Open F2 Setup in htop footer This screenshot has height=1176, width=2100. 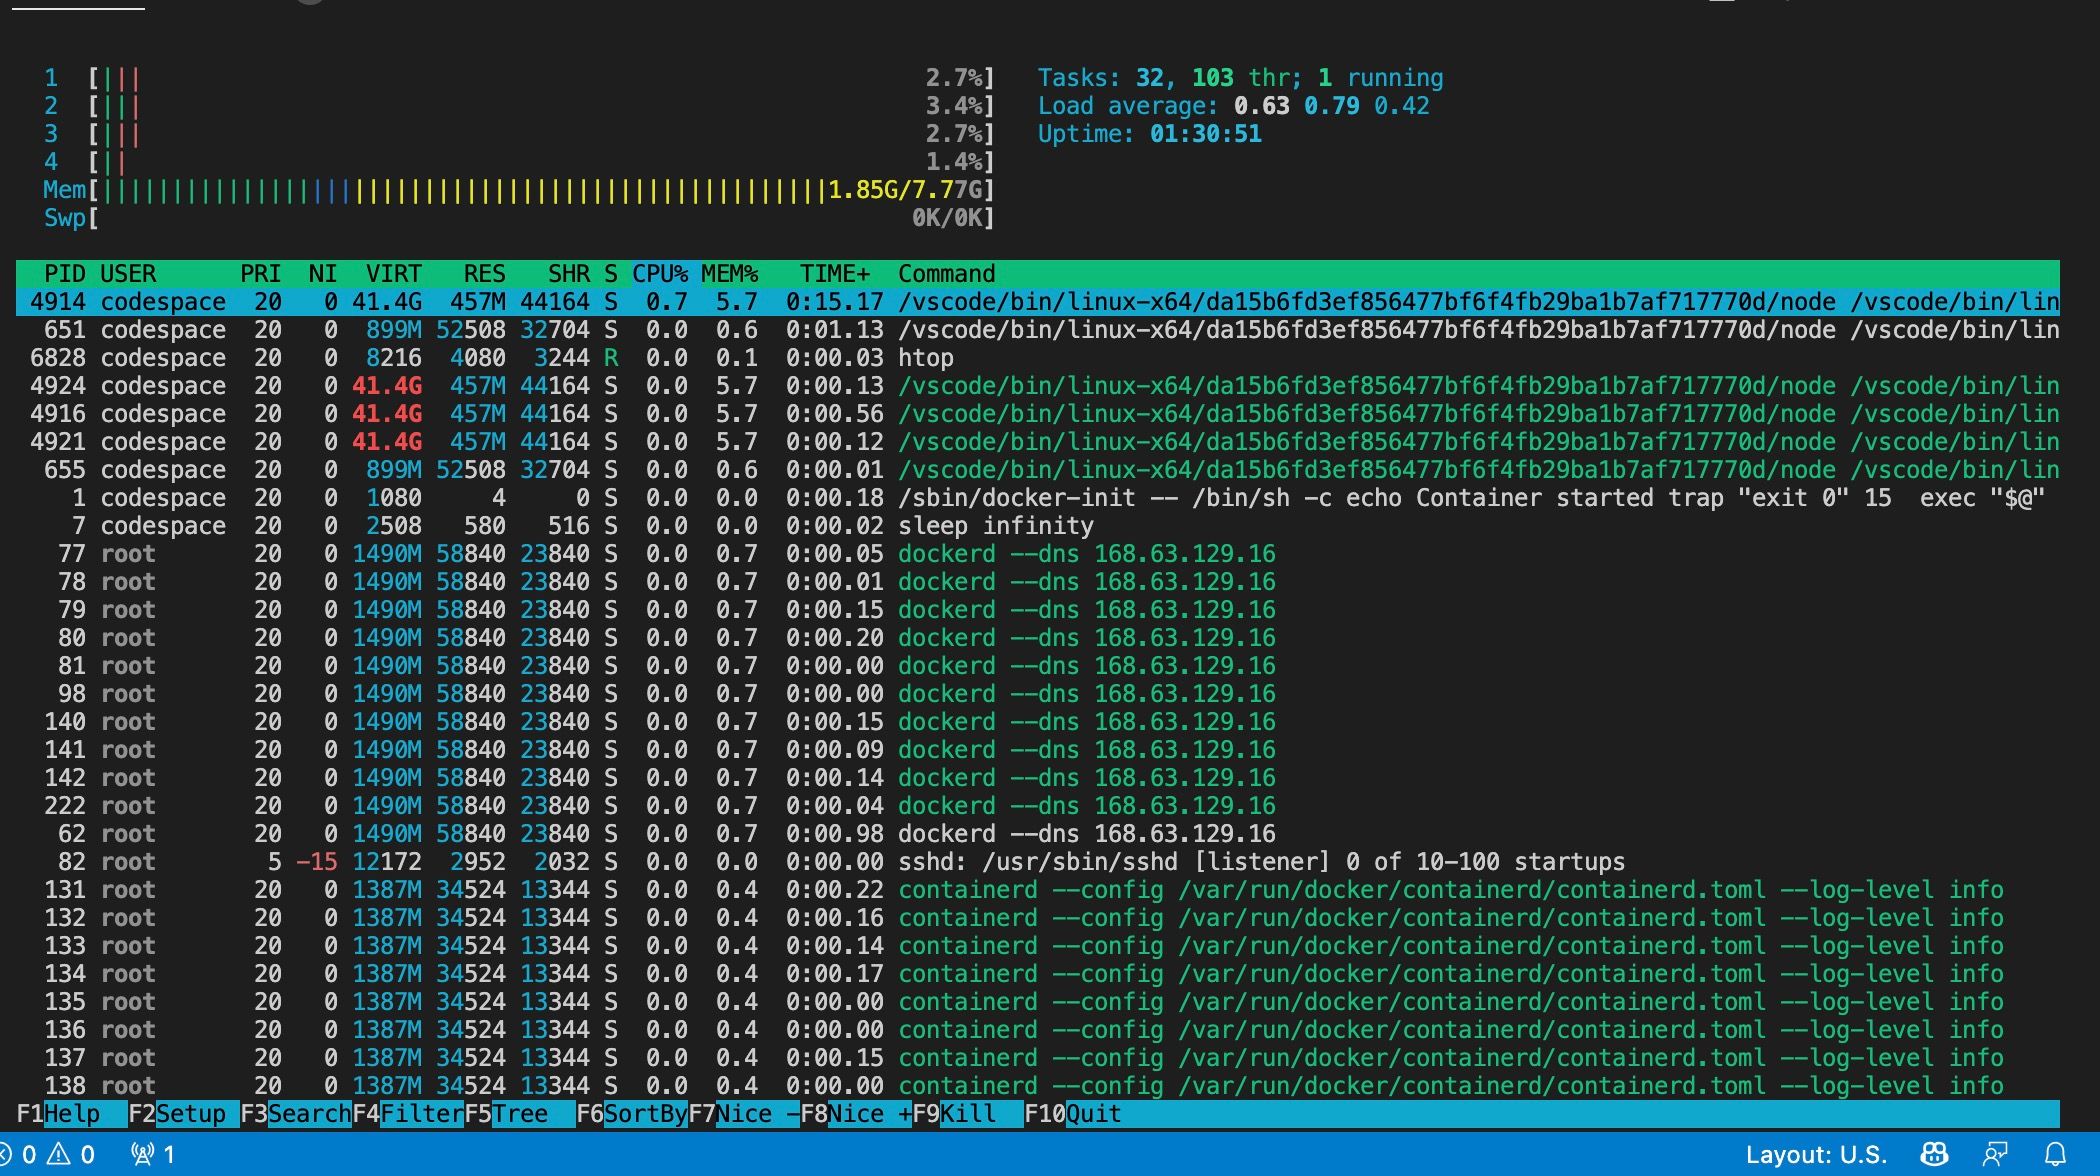click(190, 1114)
